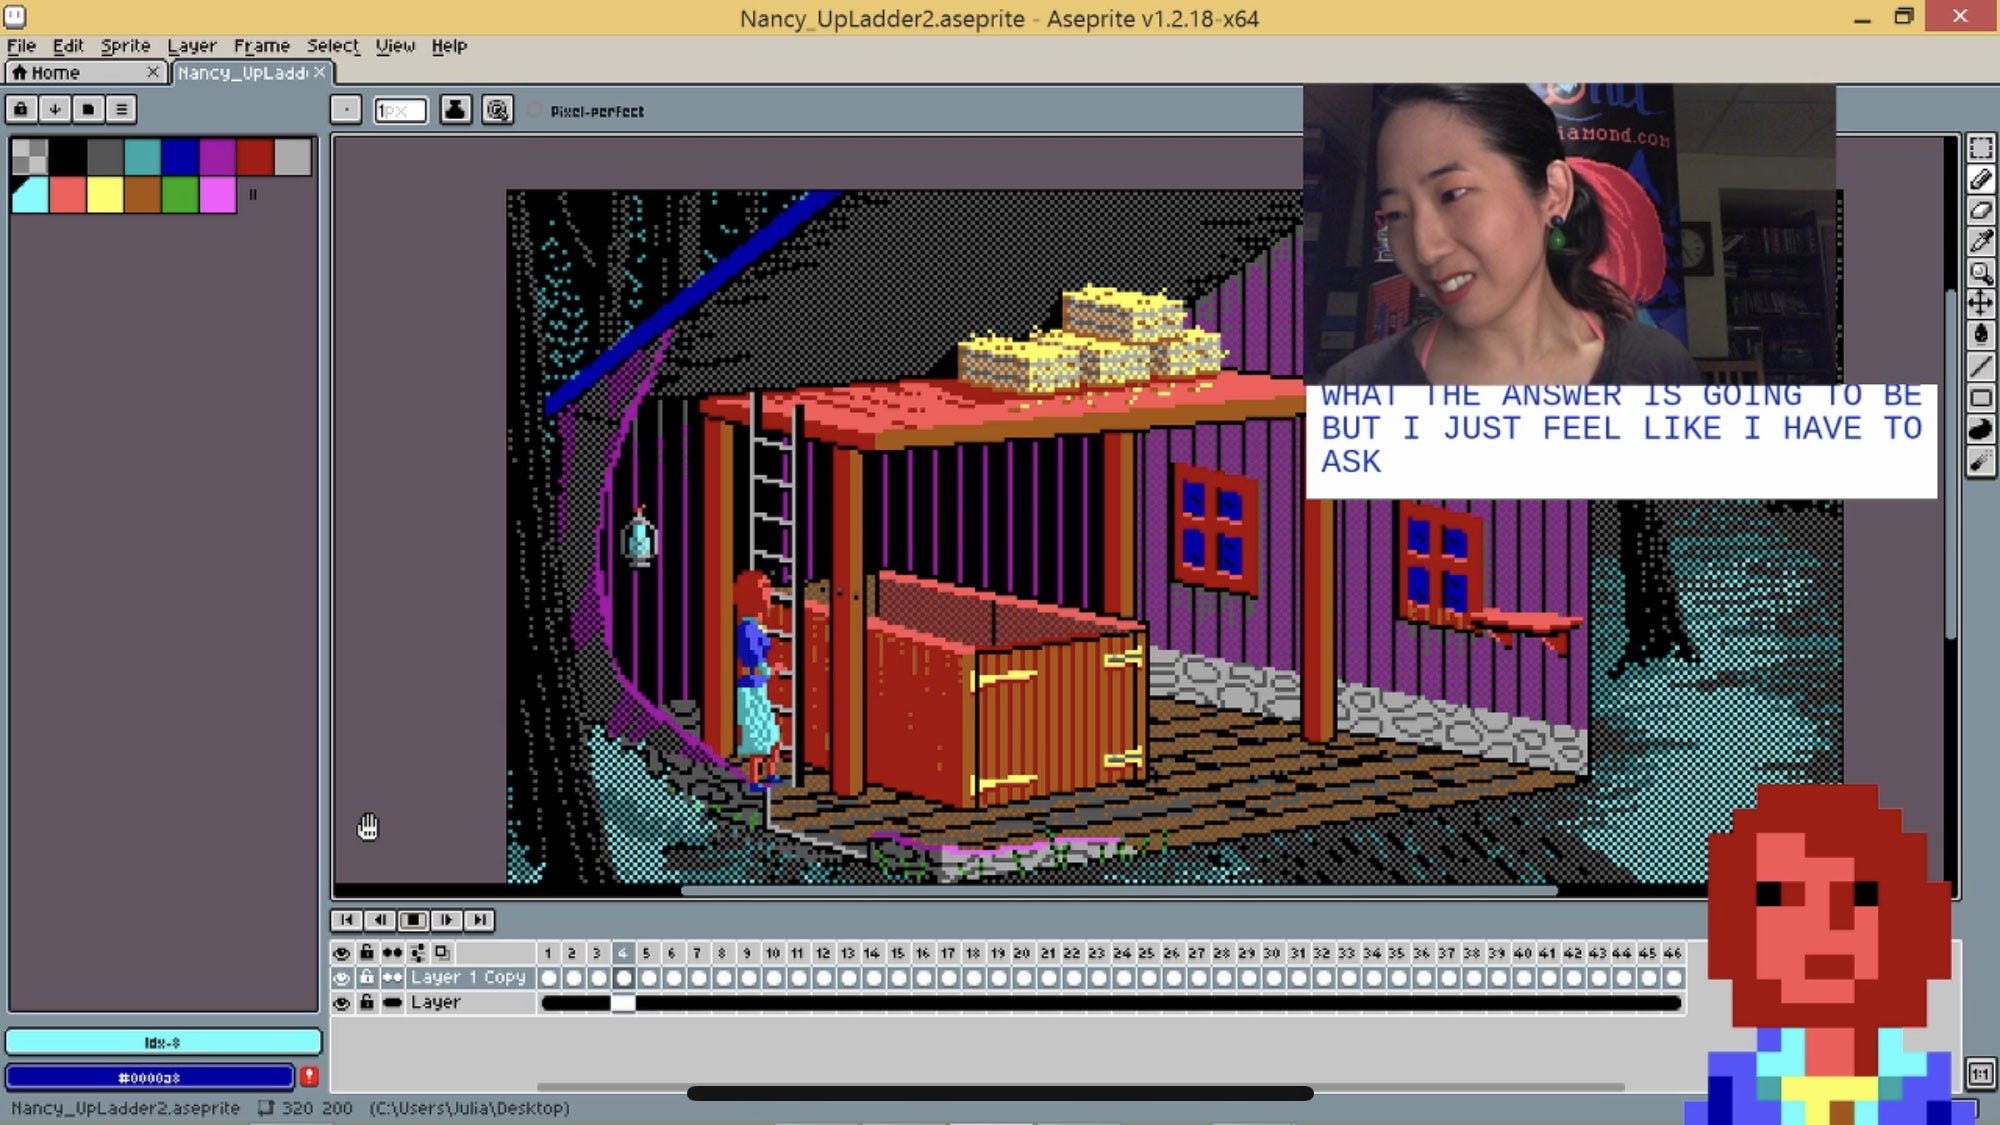Hide the bottom Layer row
The width and height of the screenshot is (2000, 1125).
click(342, 1003)
